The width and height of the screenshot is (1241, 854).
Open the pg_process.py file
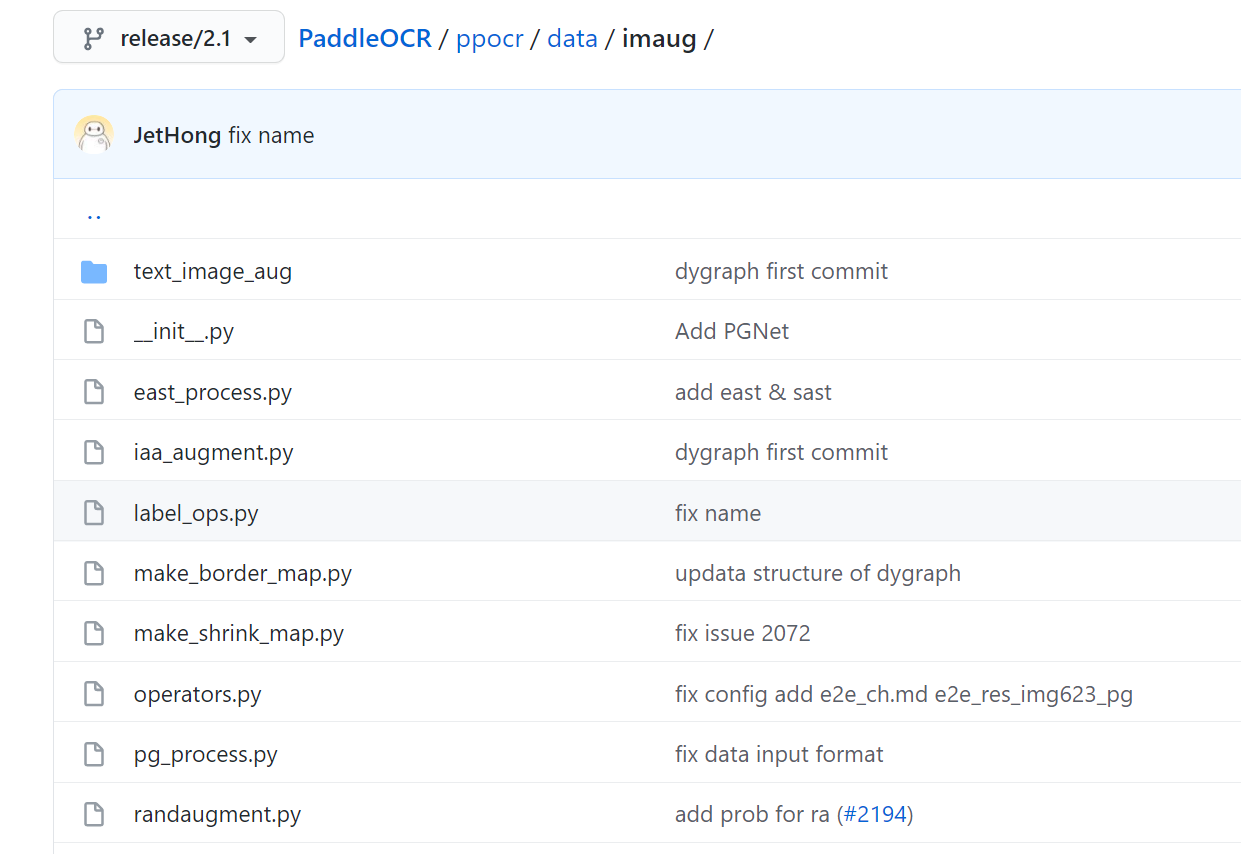point(205,754)
